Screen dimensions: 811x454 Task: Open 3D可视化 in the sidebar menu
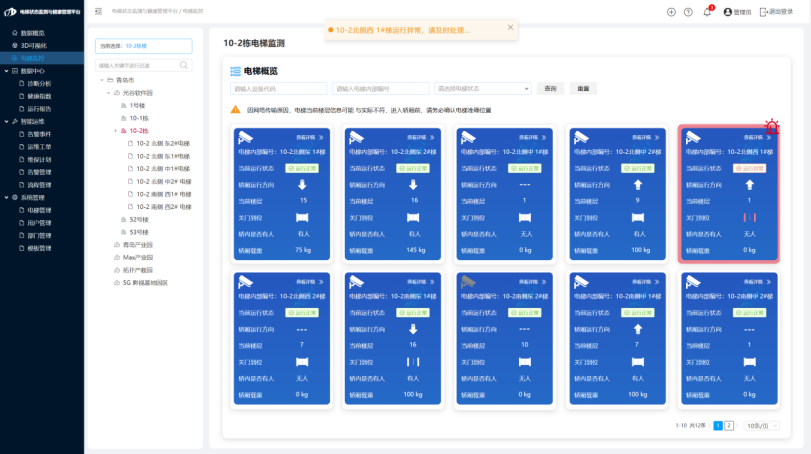(x=34, y=45)
